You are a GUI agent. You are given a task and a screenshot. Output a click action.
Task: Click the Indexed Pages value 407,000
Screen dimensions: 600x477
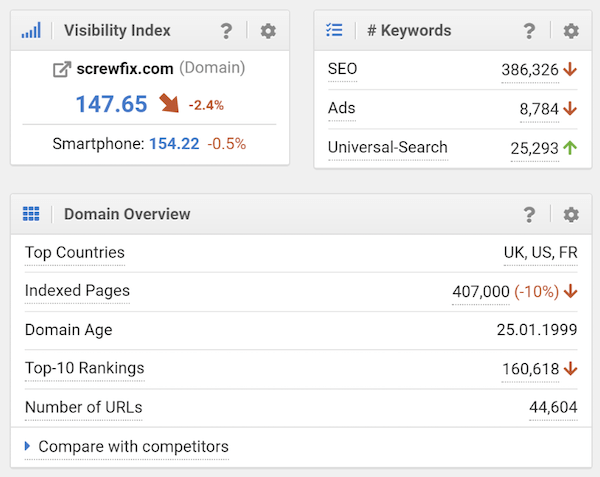tap(481, 292)
